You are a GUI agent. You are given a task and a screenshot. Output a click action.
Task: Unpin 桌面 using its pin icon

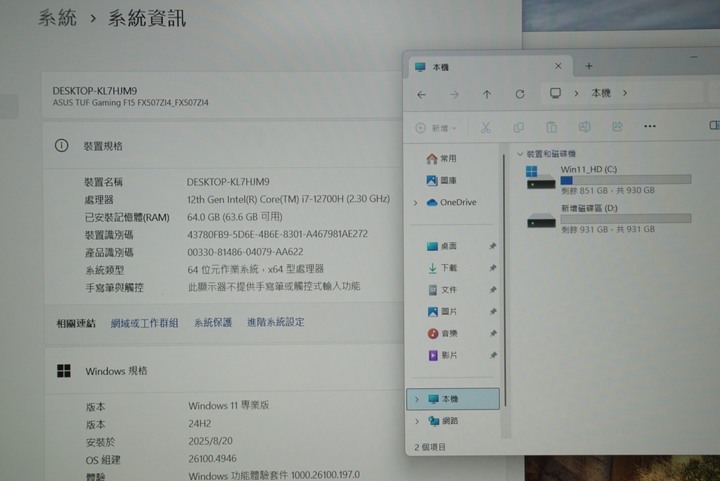pos(493,246)
